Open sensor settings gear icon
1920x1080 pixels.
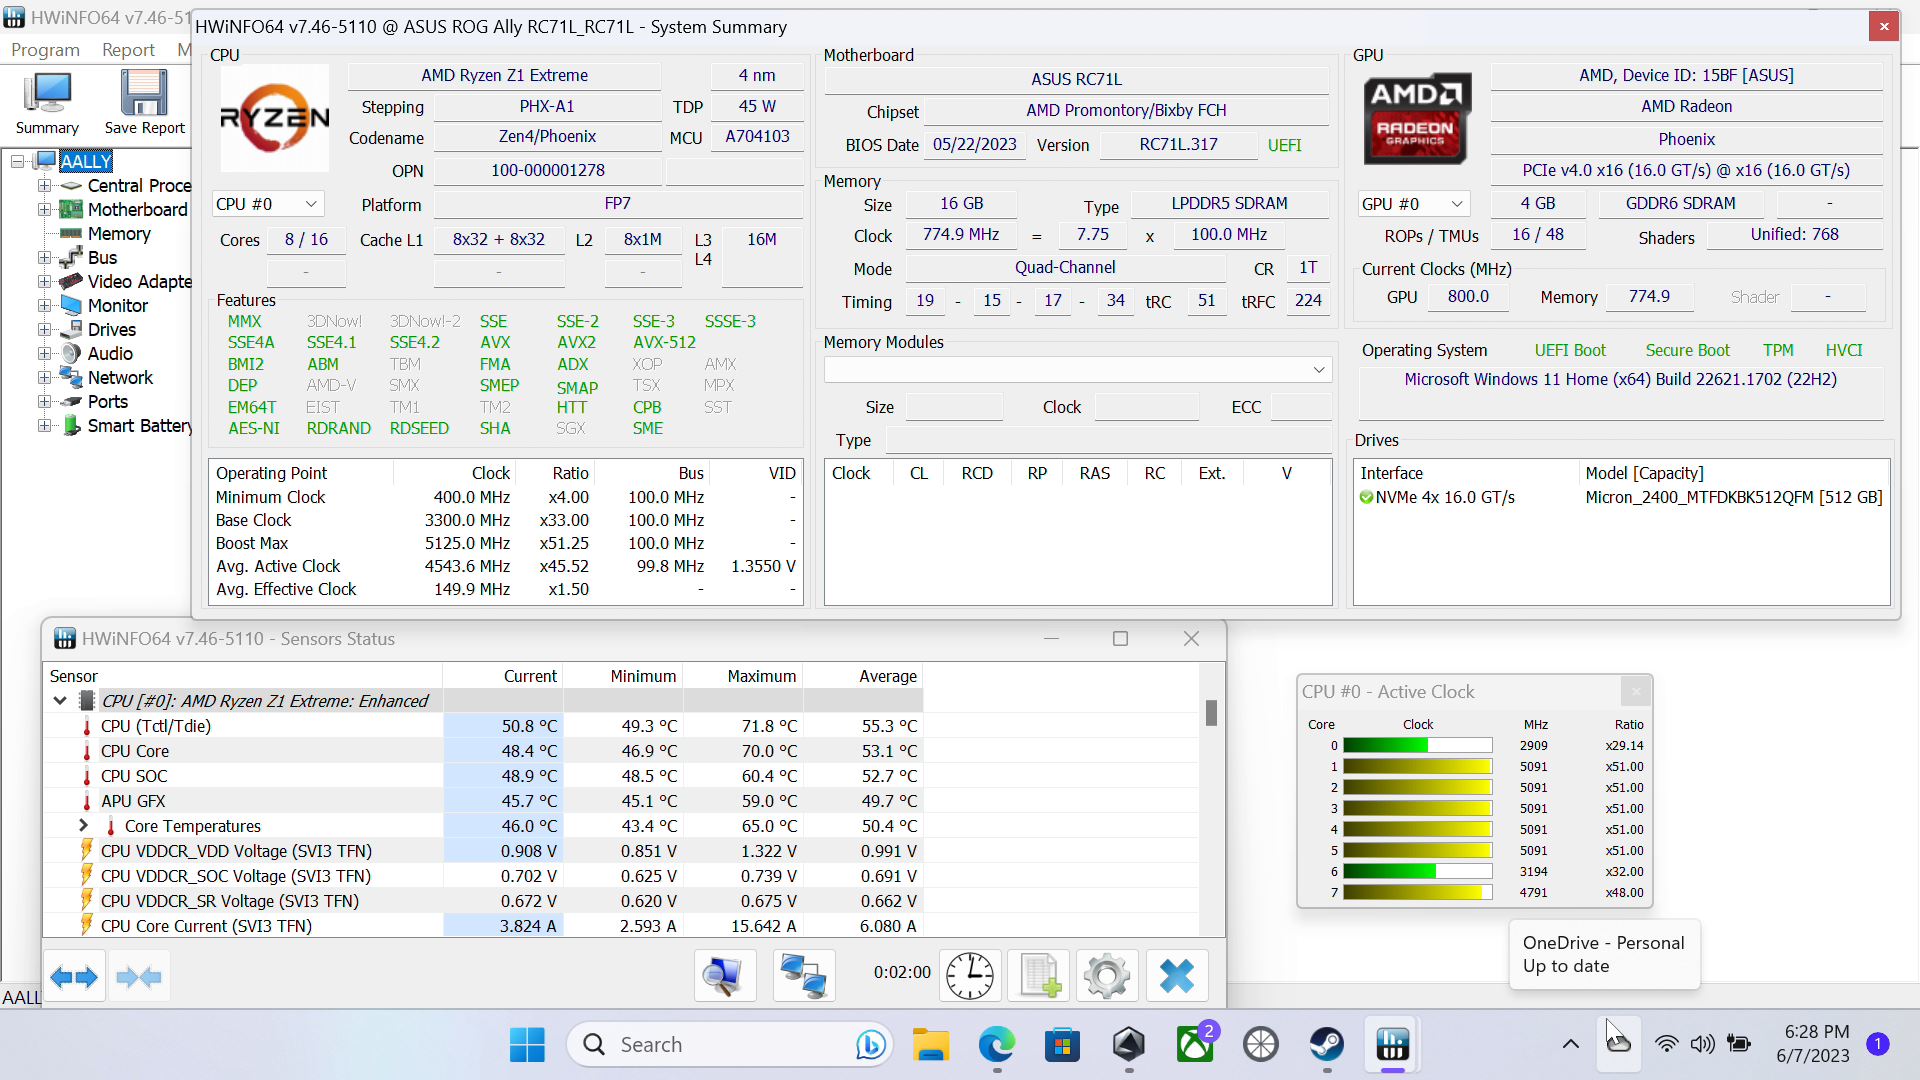1106,976
